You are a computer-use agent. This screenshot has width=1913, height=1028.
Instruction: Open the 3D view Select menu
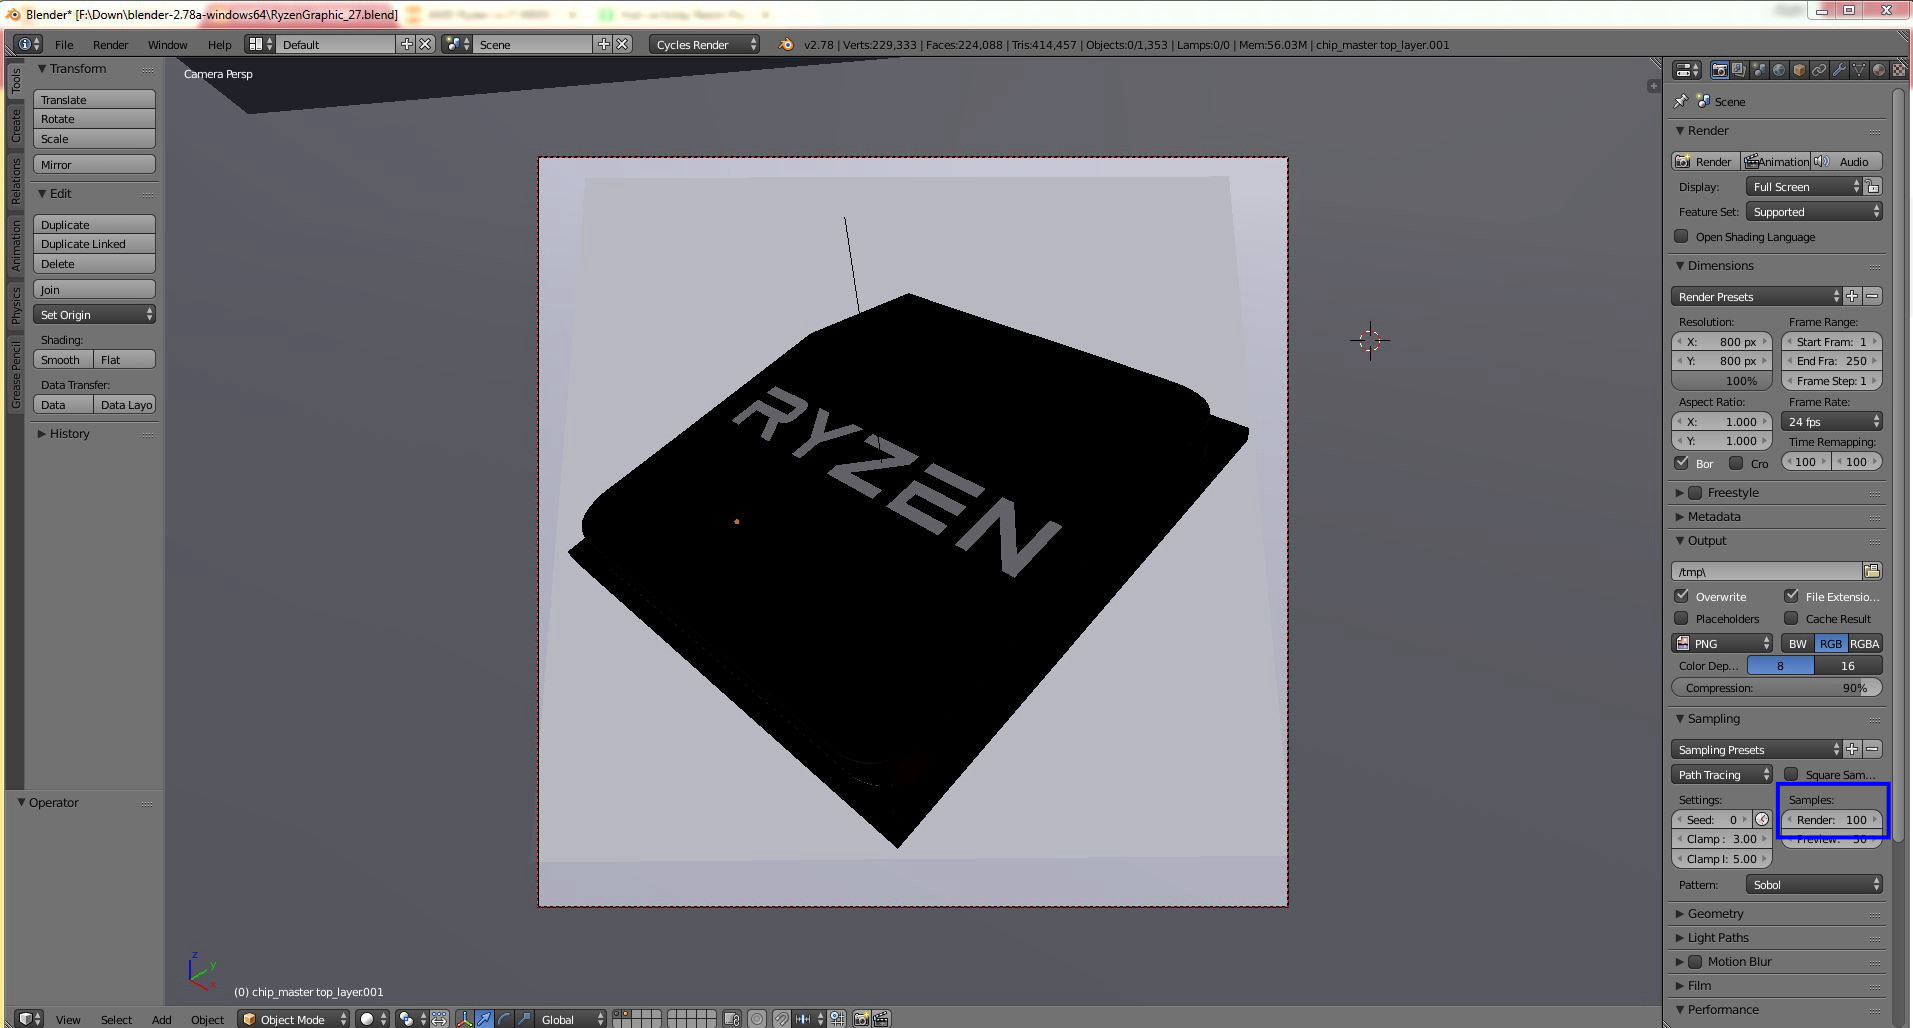pyautogui.click(x=116, y=1019)
